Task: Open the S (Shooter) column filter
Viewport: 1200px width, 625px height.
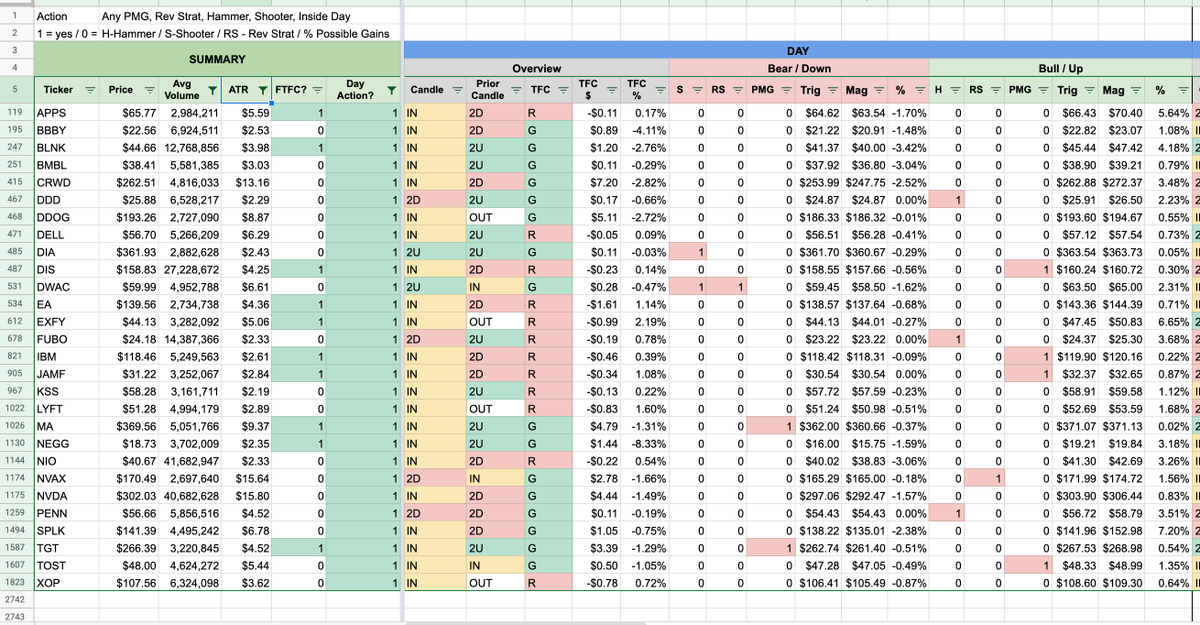Action: tap(698, 90)
